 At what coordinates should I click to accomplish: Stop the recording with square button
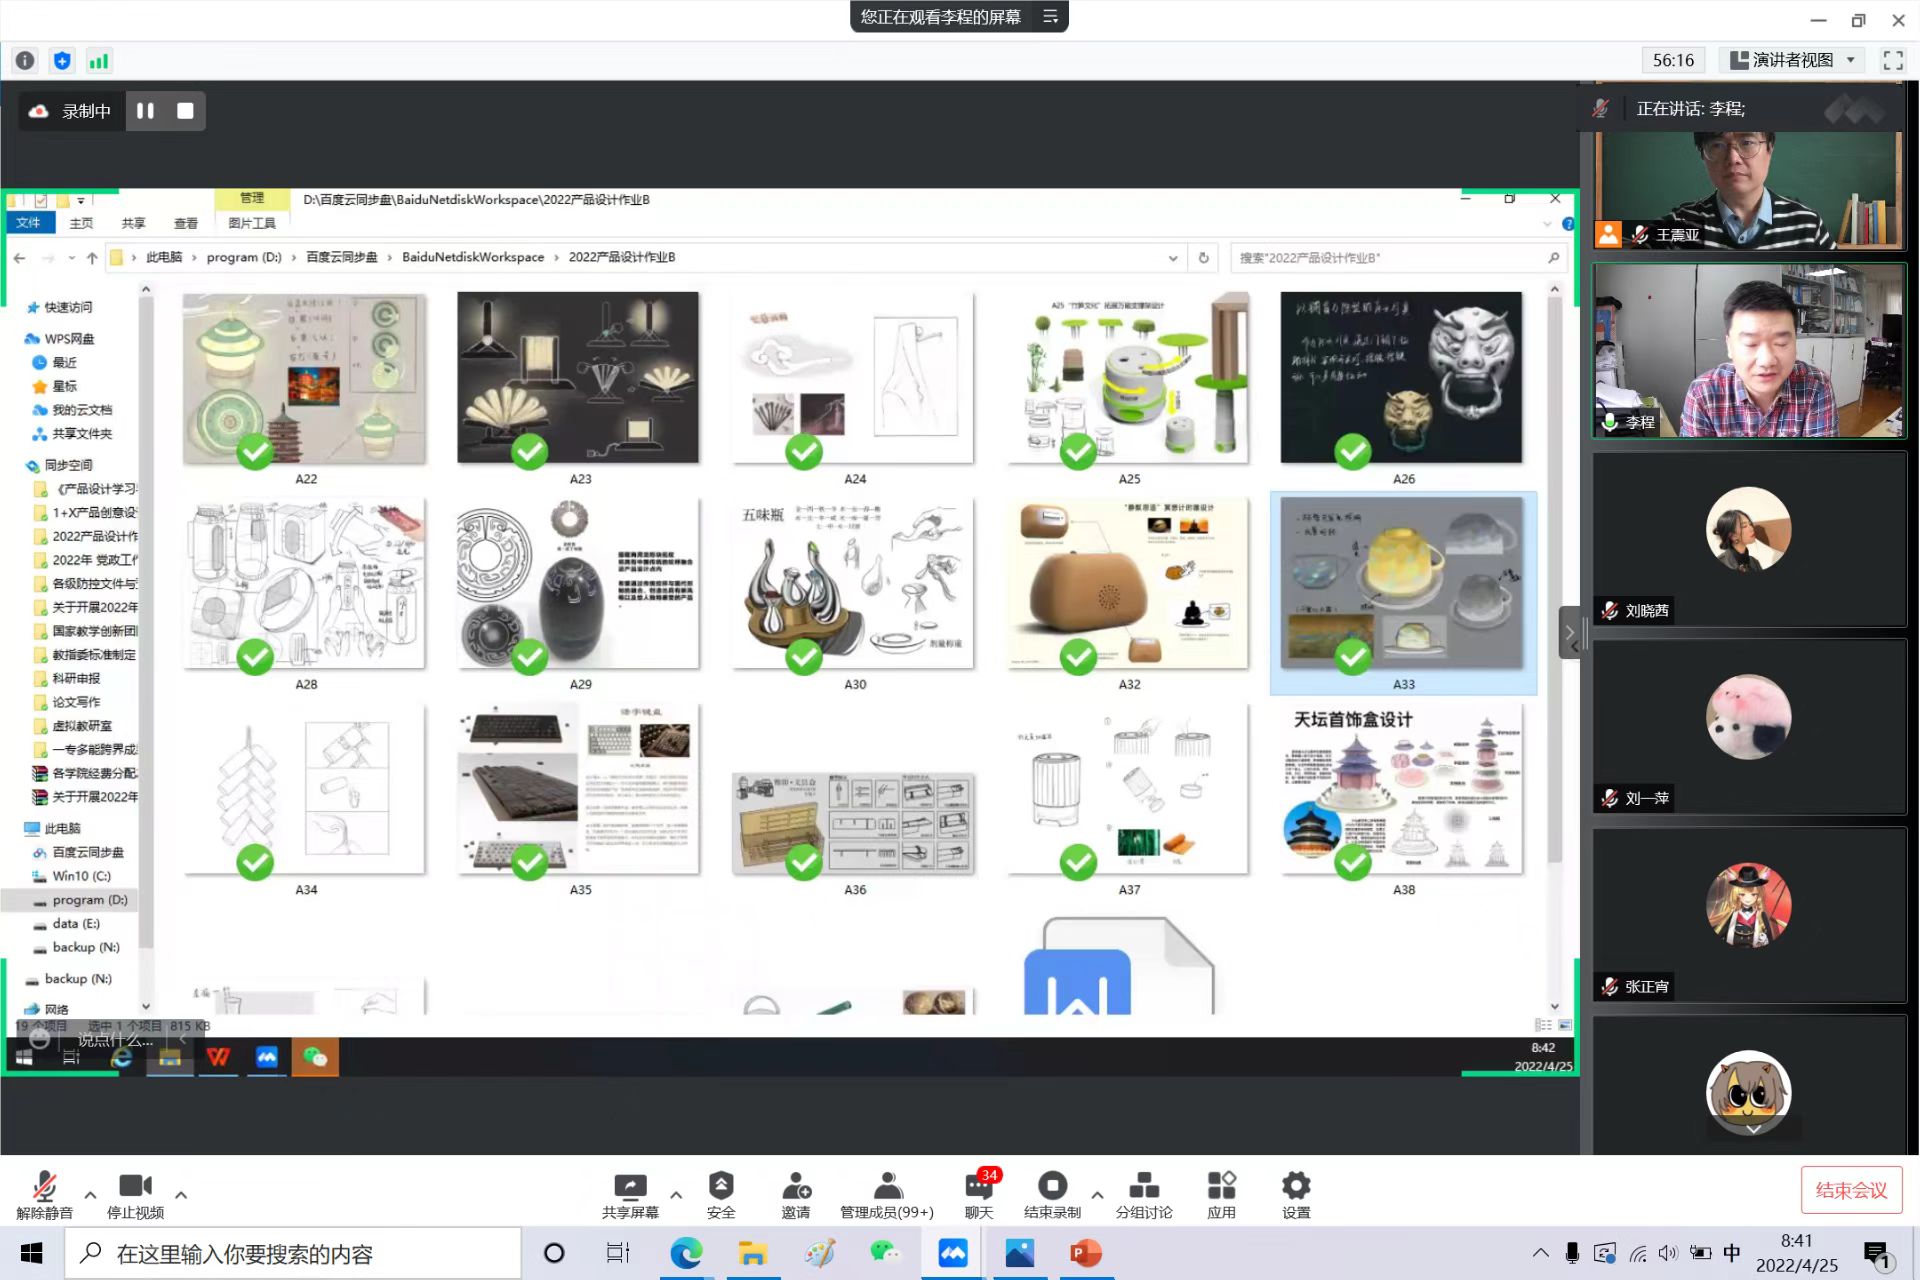(x=185, y=111)
